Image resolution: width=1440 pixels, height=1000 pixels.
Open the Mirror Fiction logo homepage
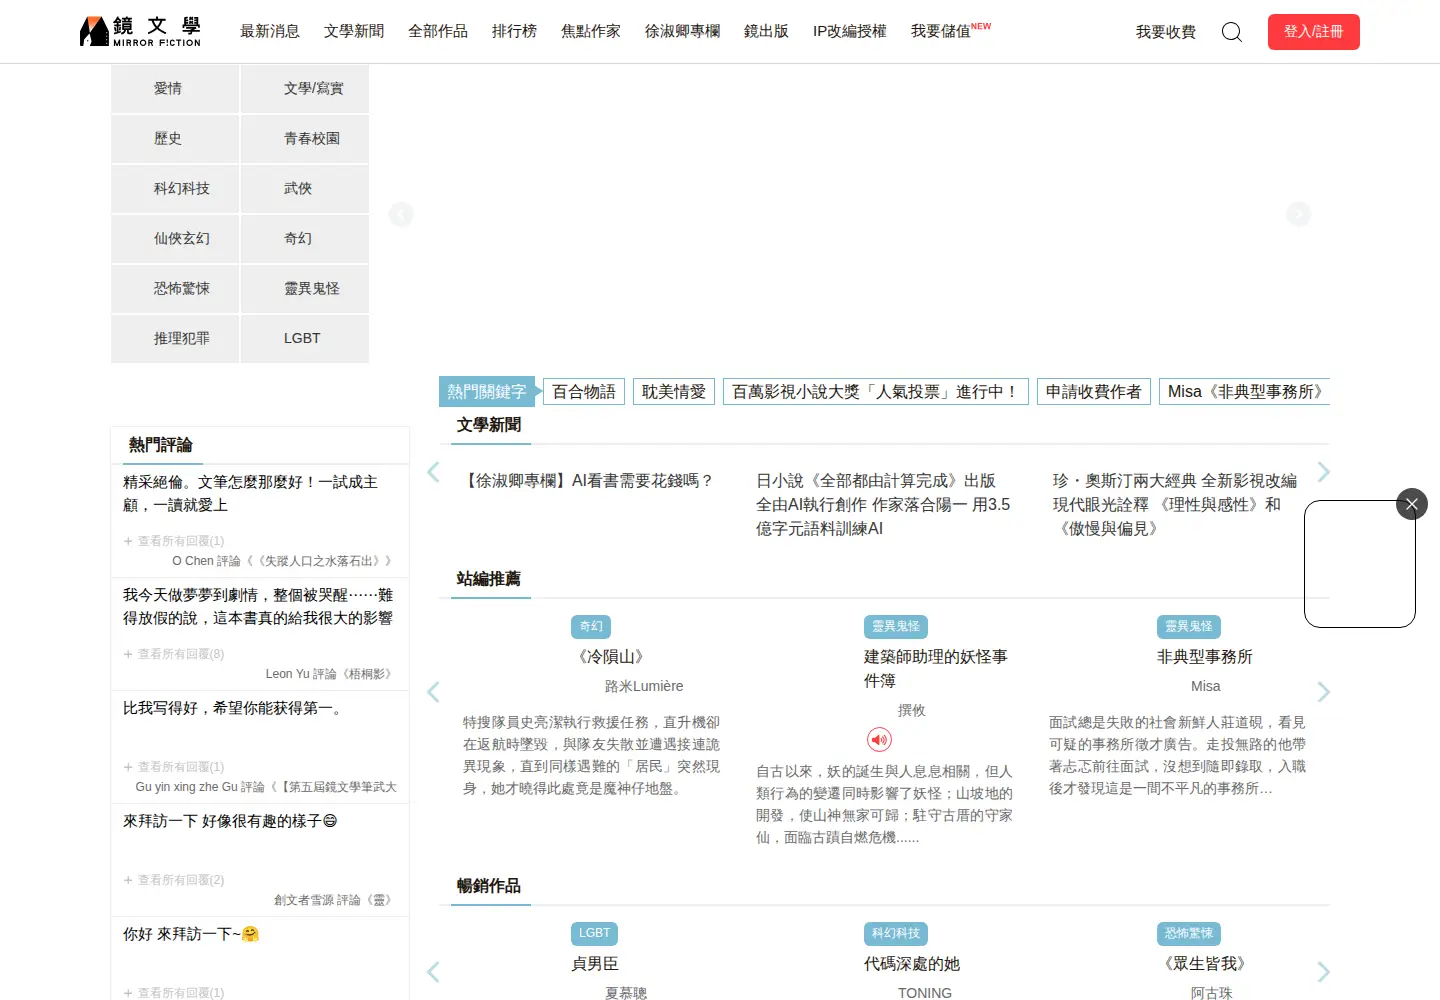[140, 31]
